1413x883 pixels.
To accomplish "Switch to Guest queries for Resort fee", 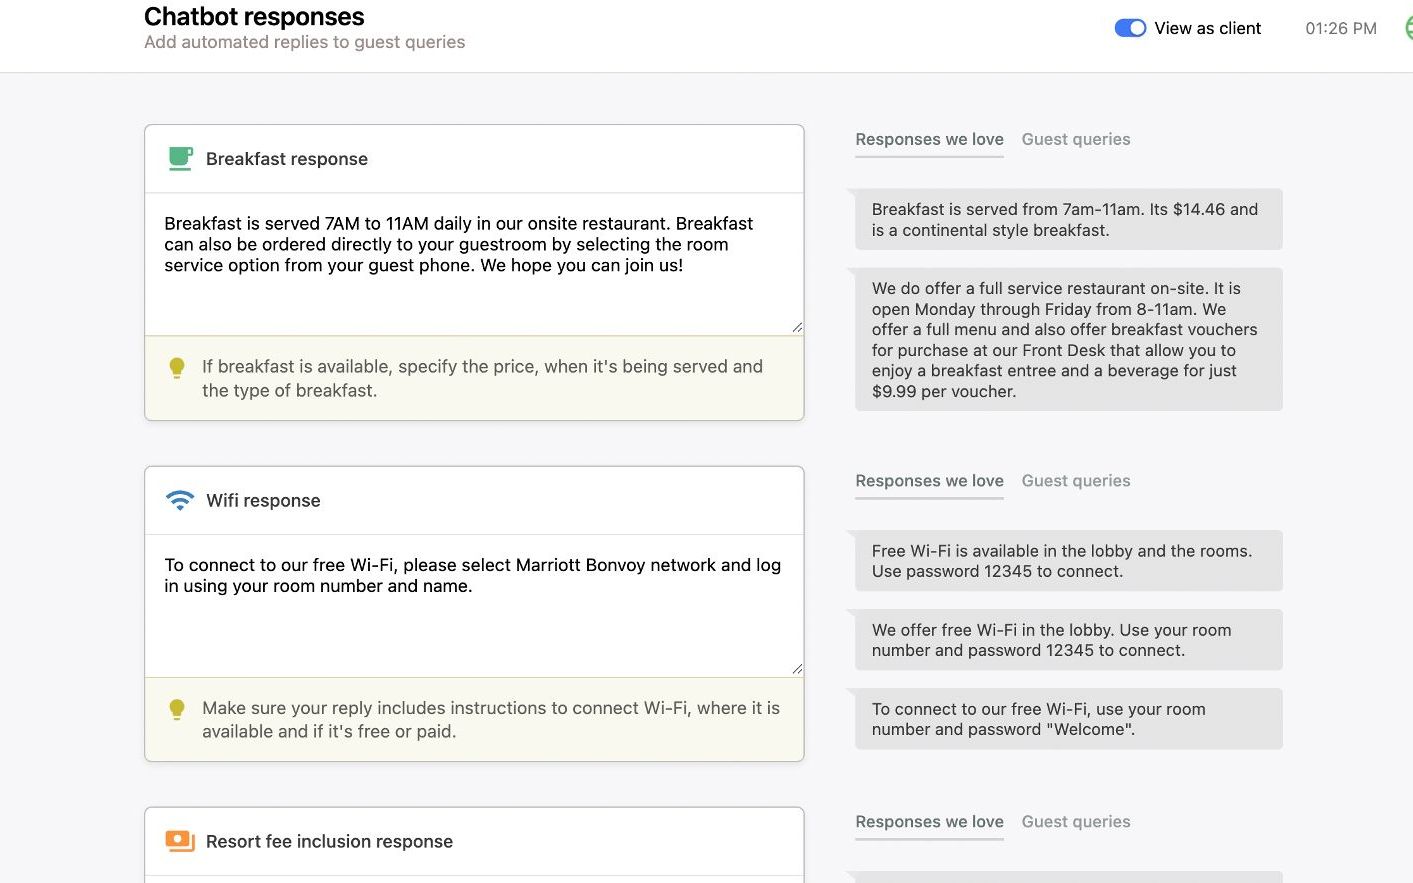I will [1076, 822].
